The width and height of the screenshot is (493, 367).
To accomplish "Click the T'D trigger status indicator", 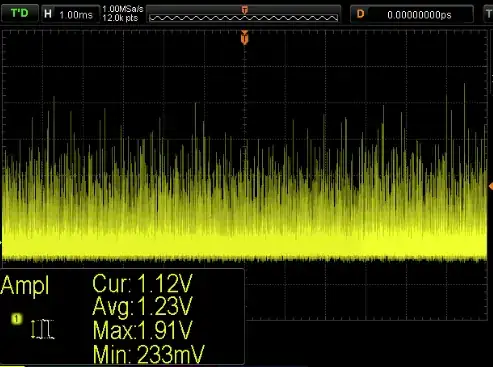I will pos(19,13).
